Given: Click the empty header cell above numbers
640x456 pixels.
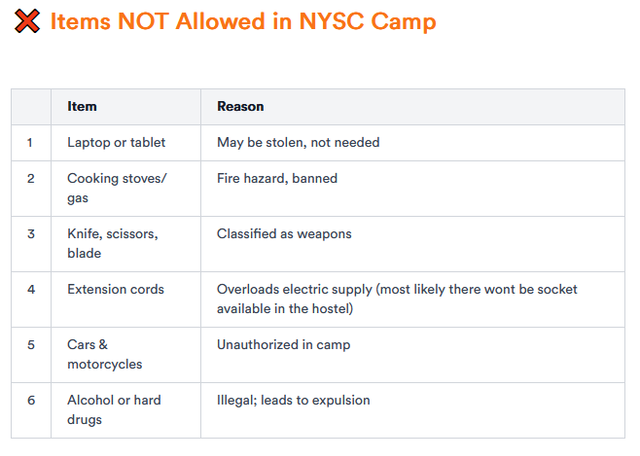Looking at the screenshot, I should (31, 107).
